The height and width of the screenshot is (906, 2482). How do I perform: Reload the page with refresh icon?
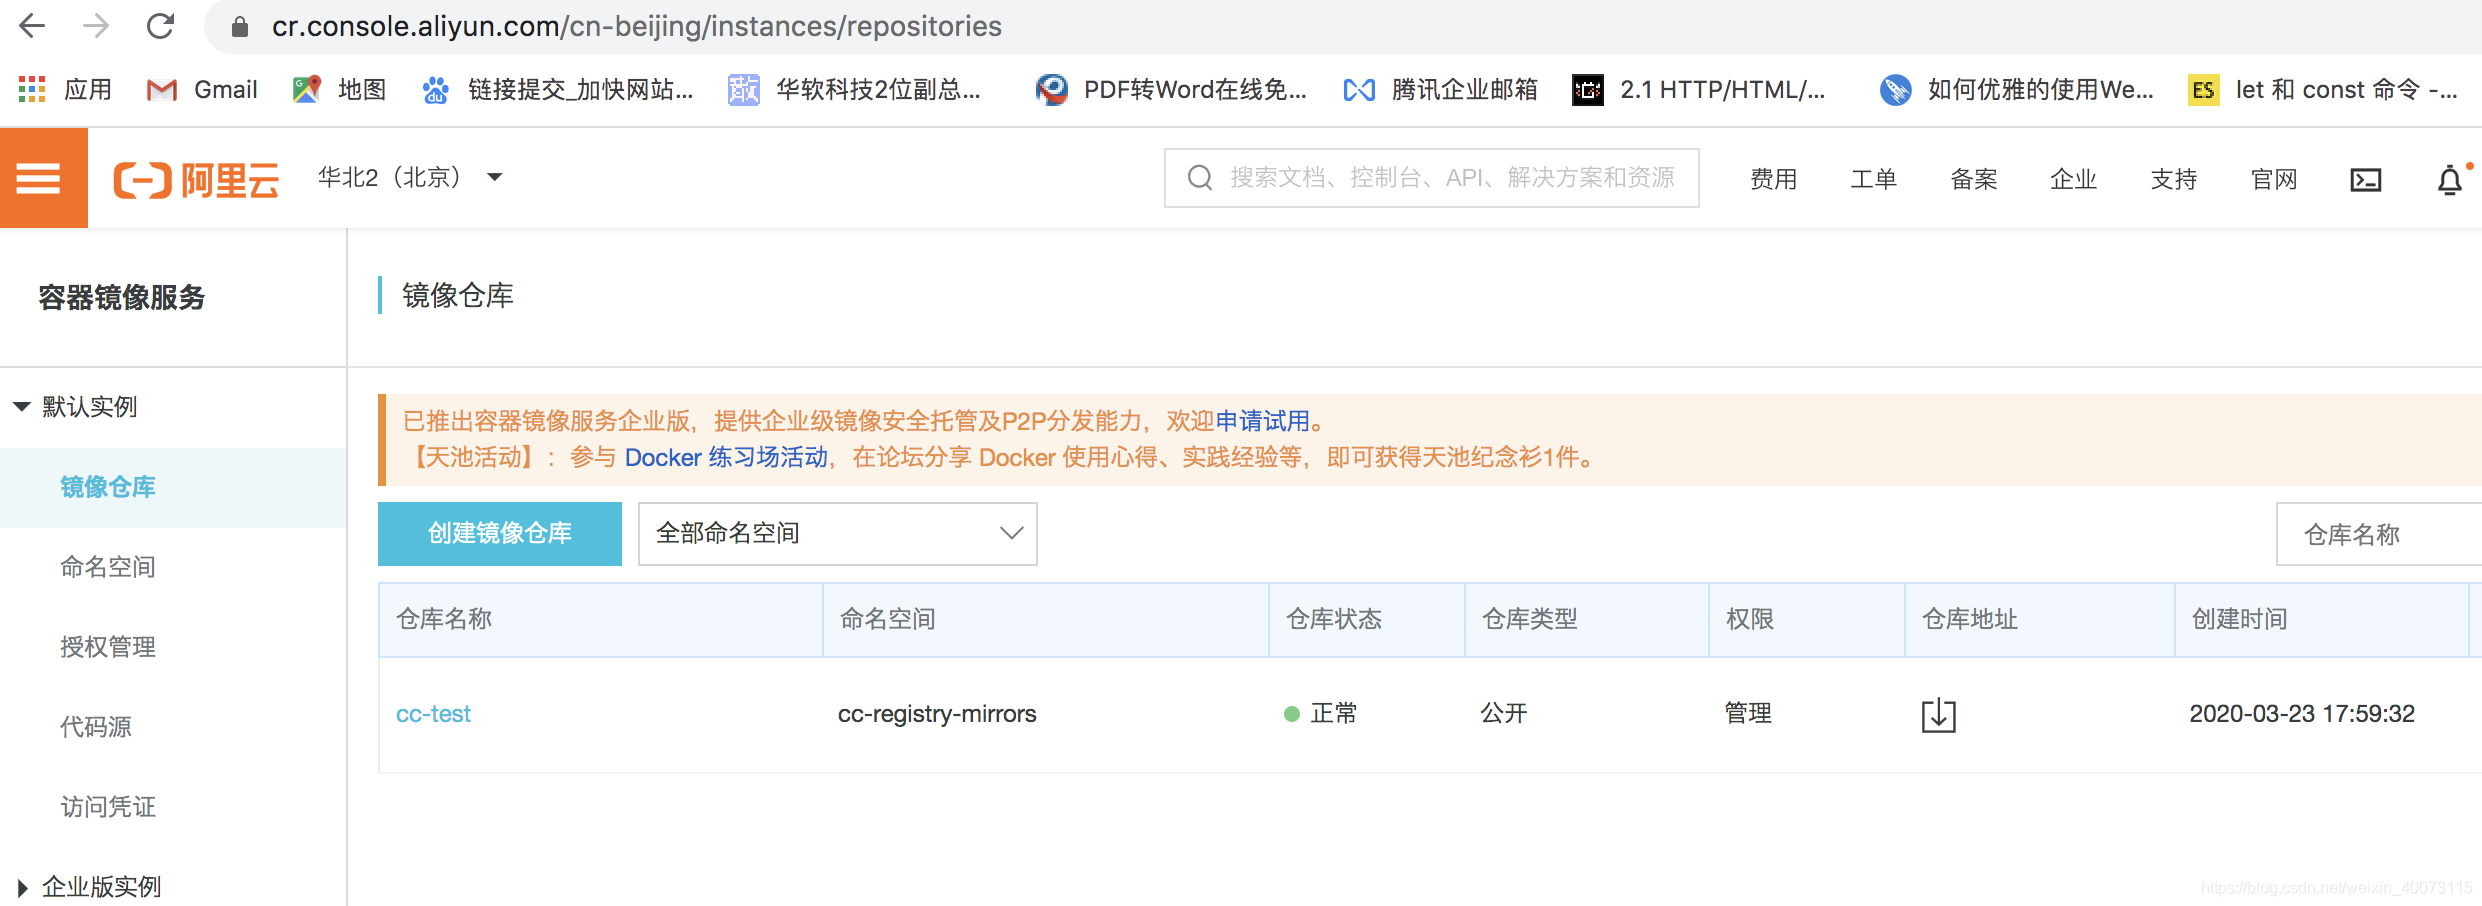click(161, 26)
